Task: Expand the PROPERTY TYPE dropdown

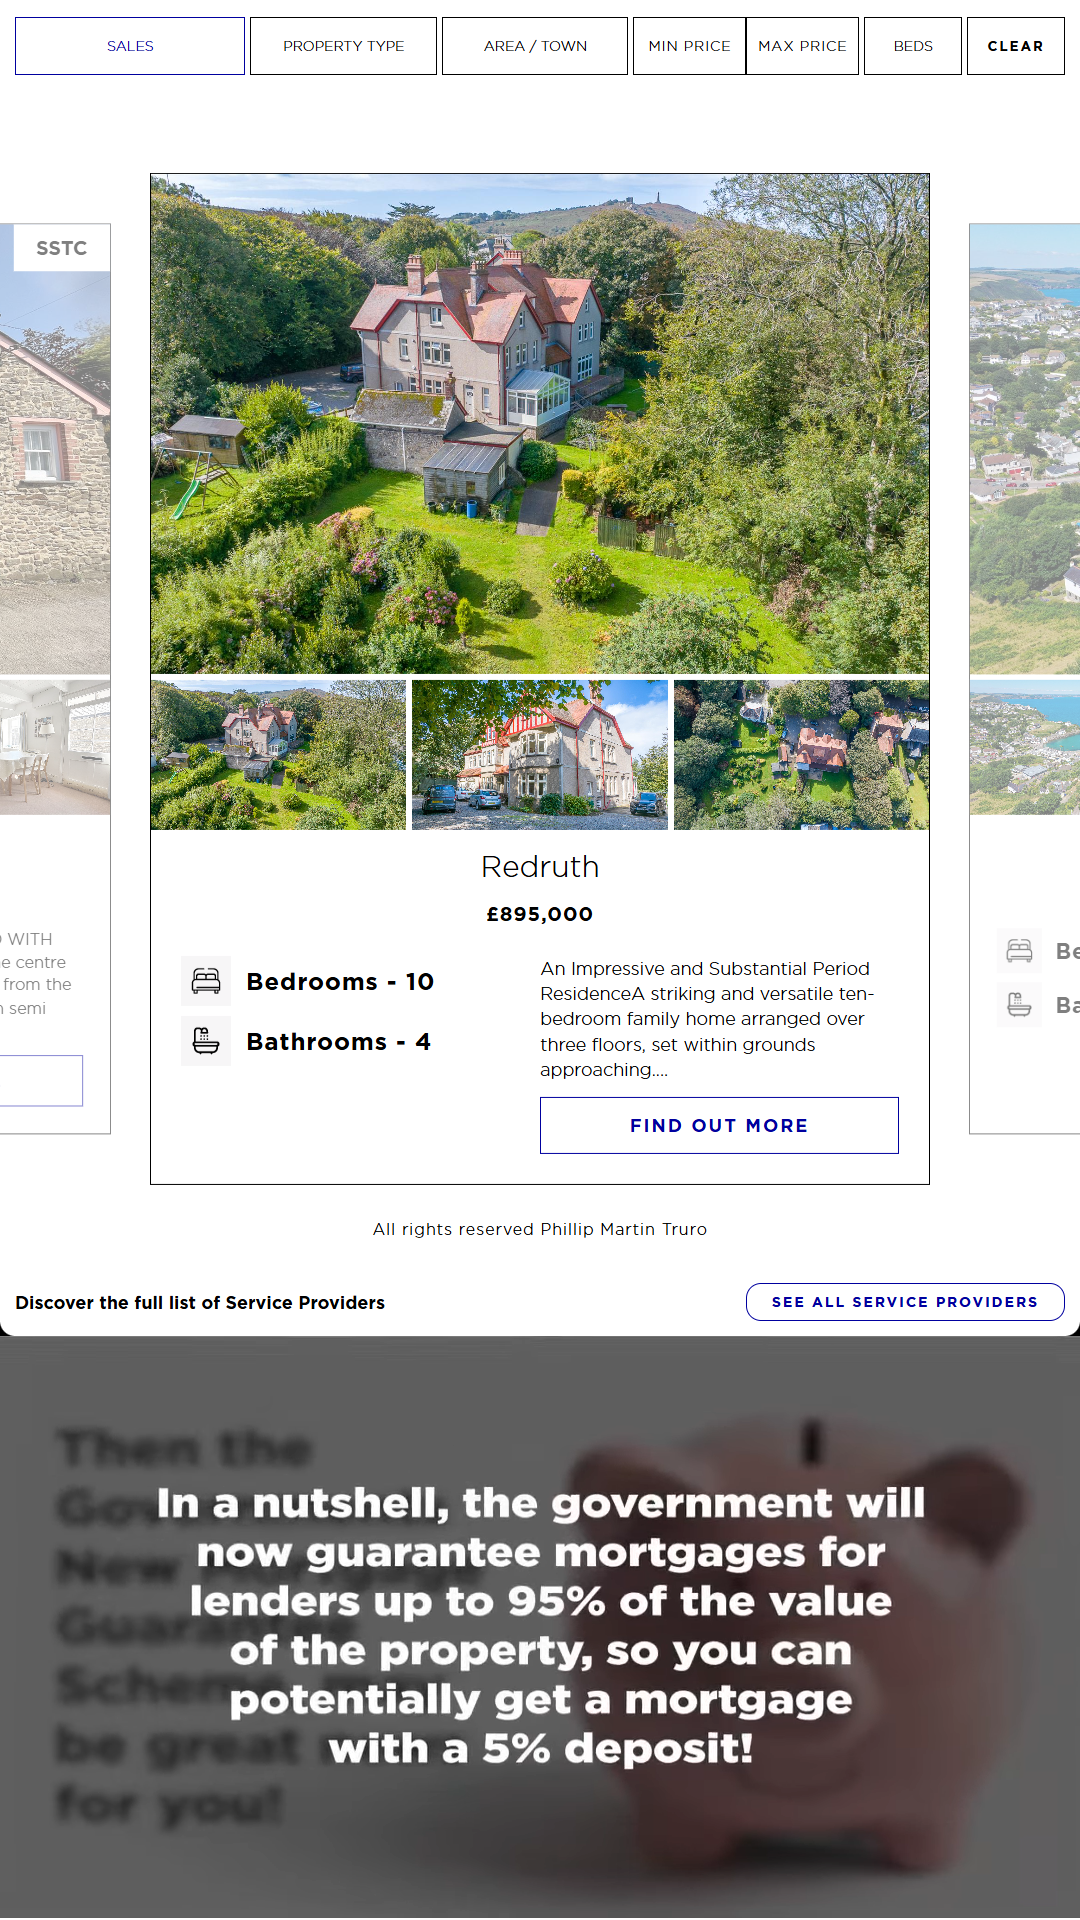Action: tap(343, 46)
